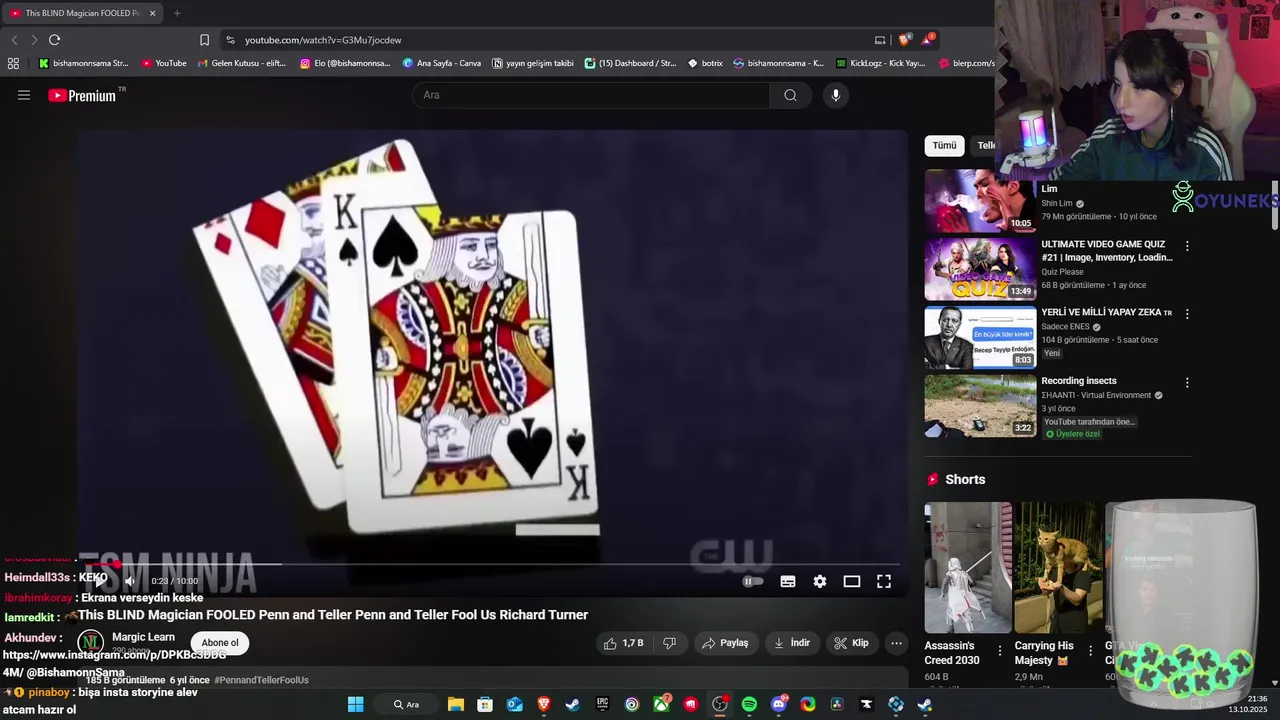Open Epic Games Launcher from the taskbar
1280x720 pixels.
602,704
